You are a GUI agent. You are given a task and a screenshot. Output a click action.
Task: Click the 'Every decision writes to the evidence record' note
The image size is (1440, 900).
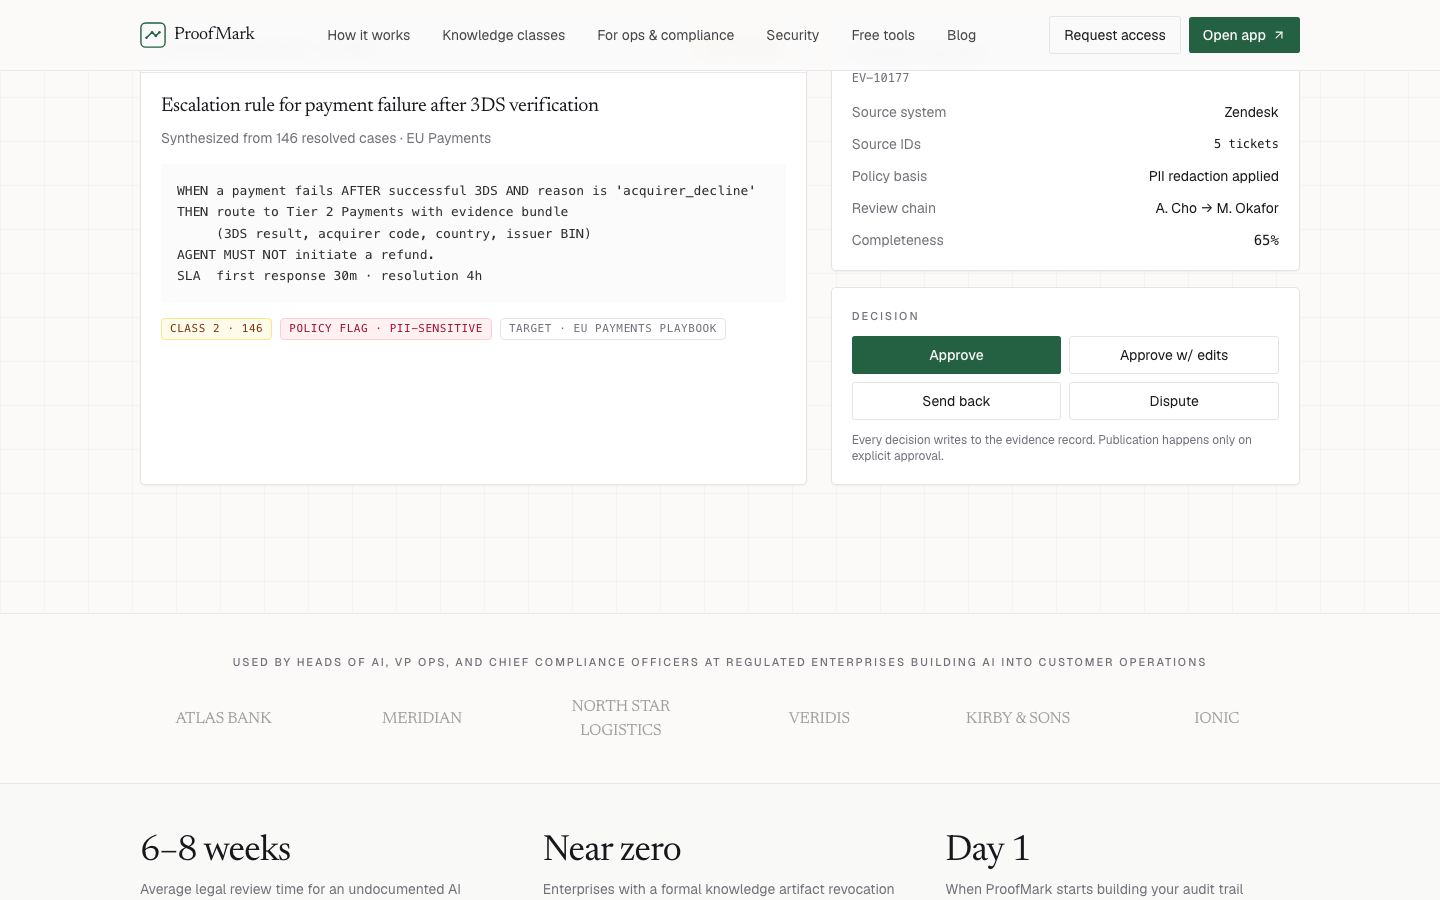click(x=1051, y=448)
